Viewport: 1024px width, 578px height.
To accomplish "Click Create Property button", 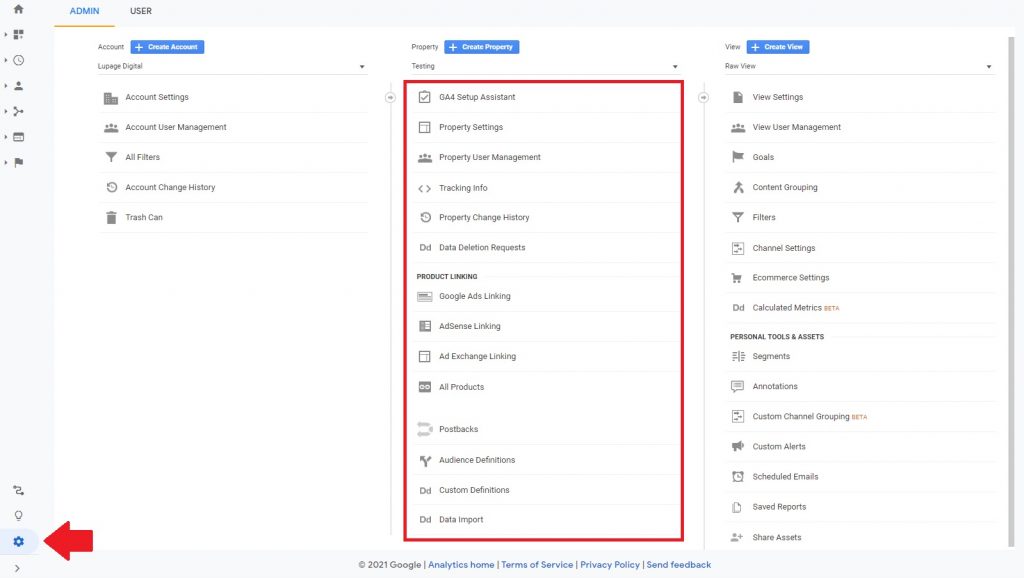I will click(482, 47).
